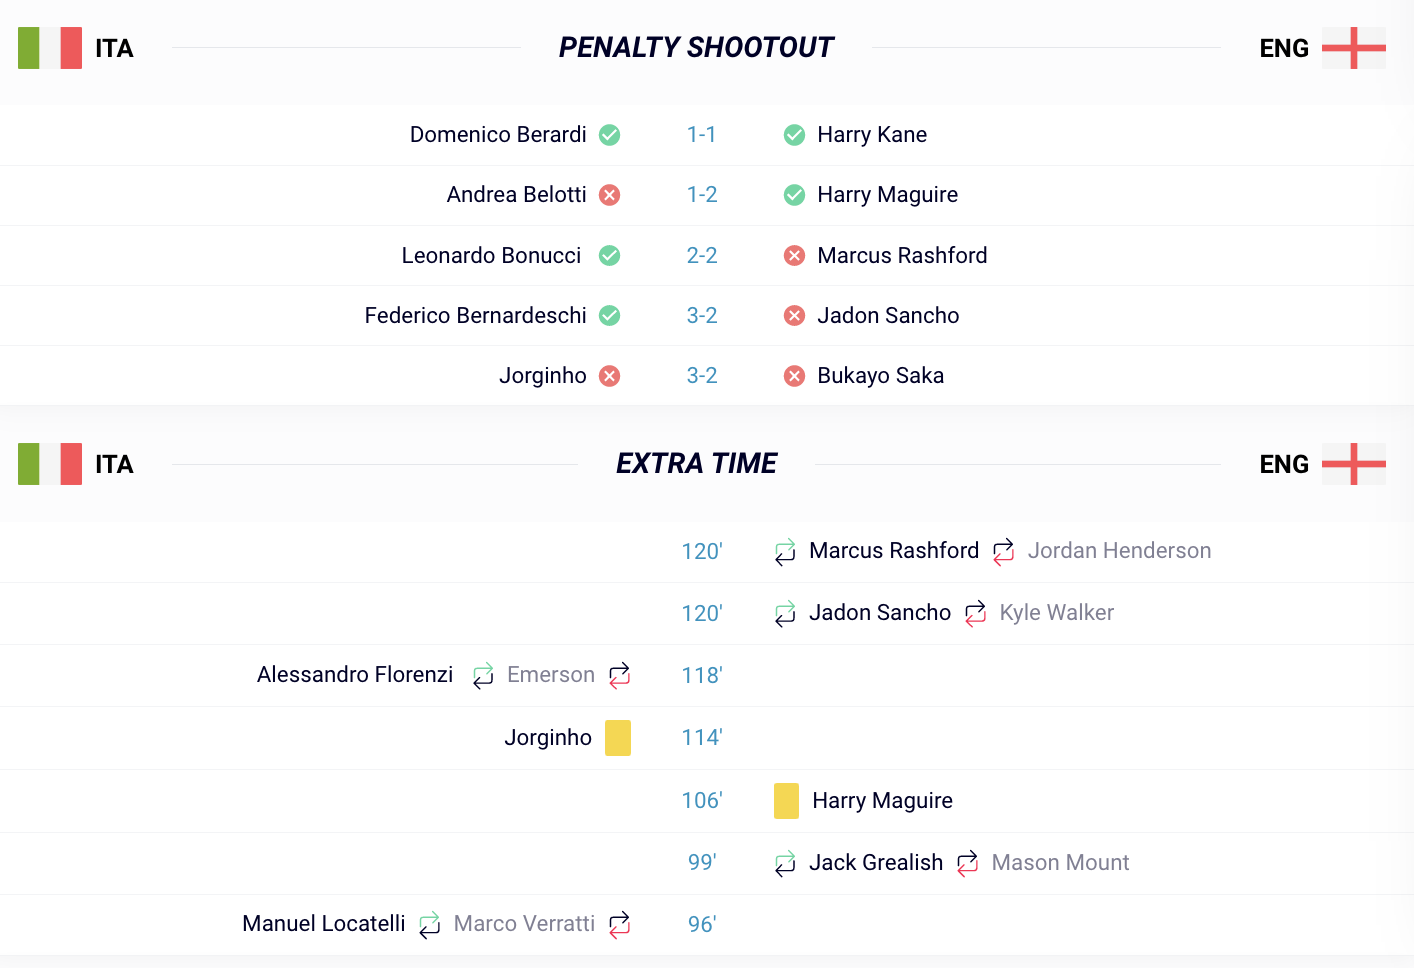Image resolution: width=1414 pixels, height=968 pixels.
Task: Click the substitution-in icon beside Alessandro Florenzi
Action: click(484, 675)
